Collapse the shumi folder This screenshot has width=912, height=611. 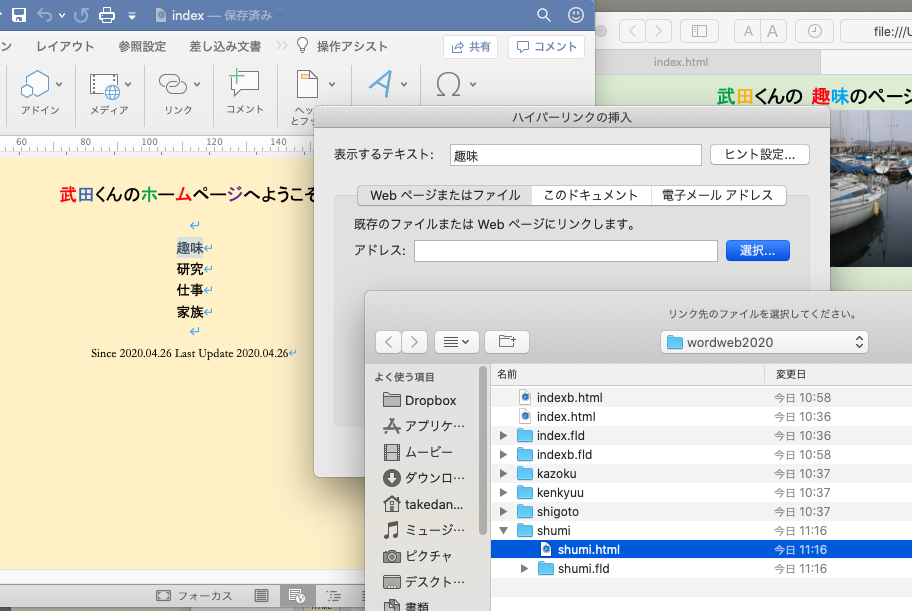click(504, 530)
